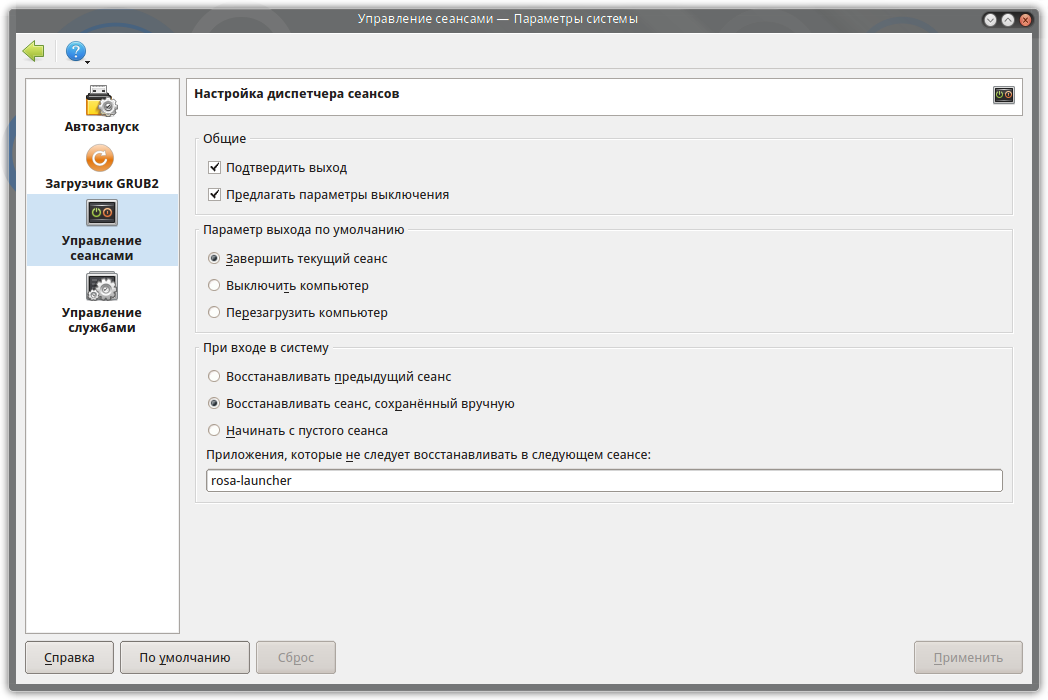1048x700 pixels.
Task: Toggle the Подтвердить выход checkbox
Action: coord(214,168)
